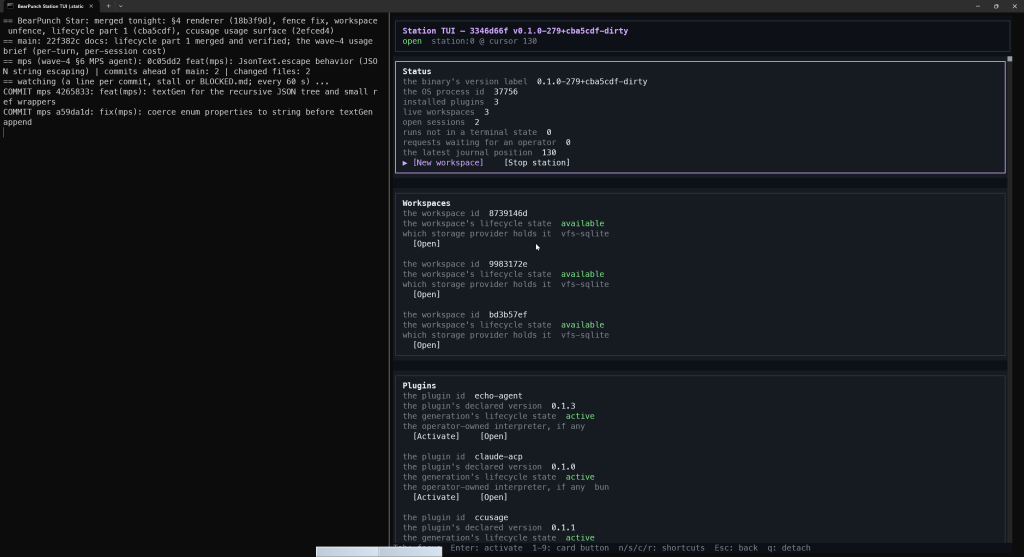Click 'q: detach' footer hint
This screenshot has width=1024, height=557.
tap(789, 548)
